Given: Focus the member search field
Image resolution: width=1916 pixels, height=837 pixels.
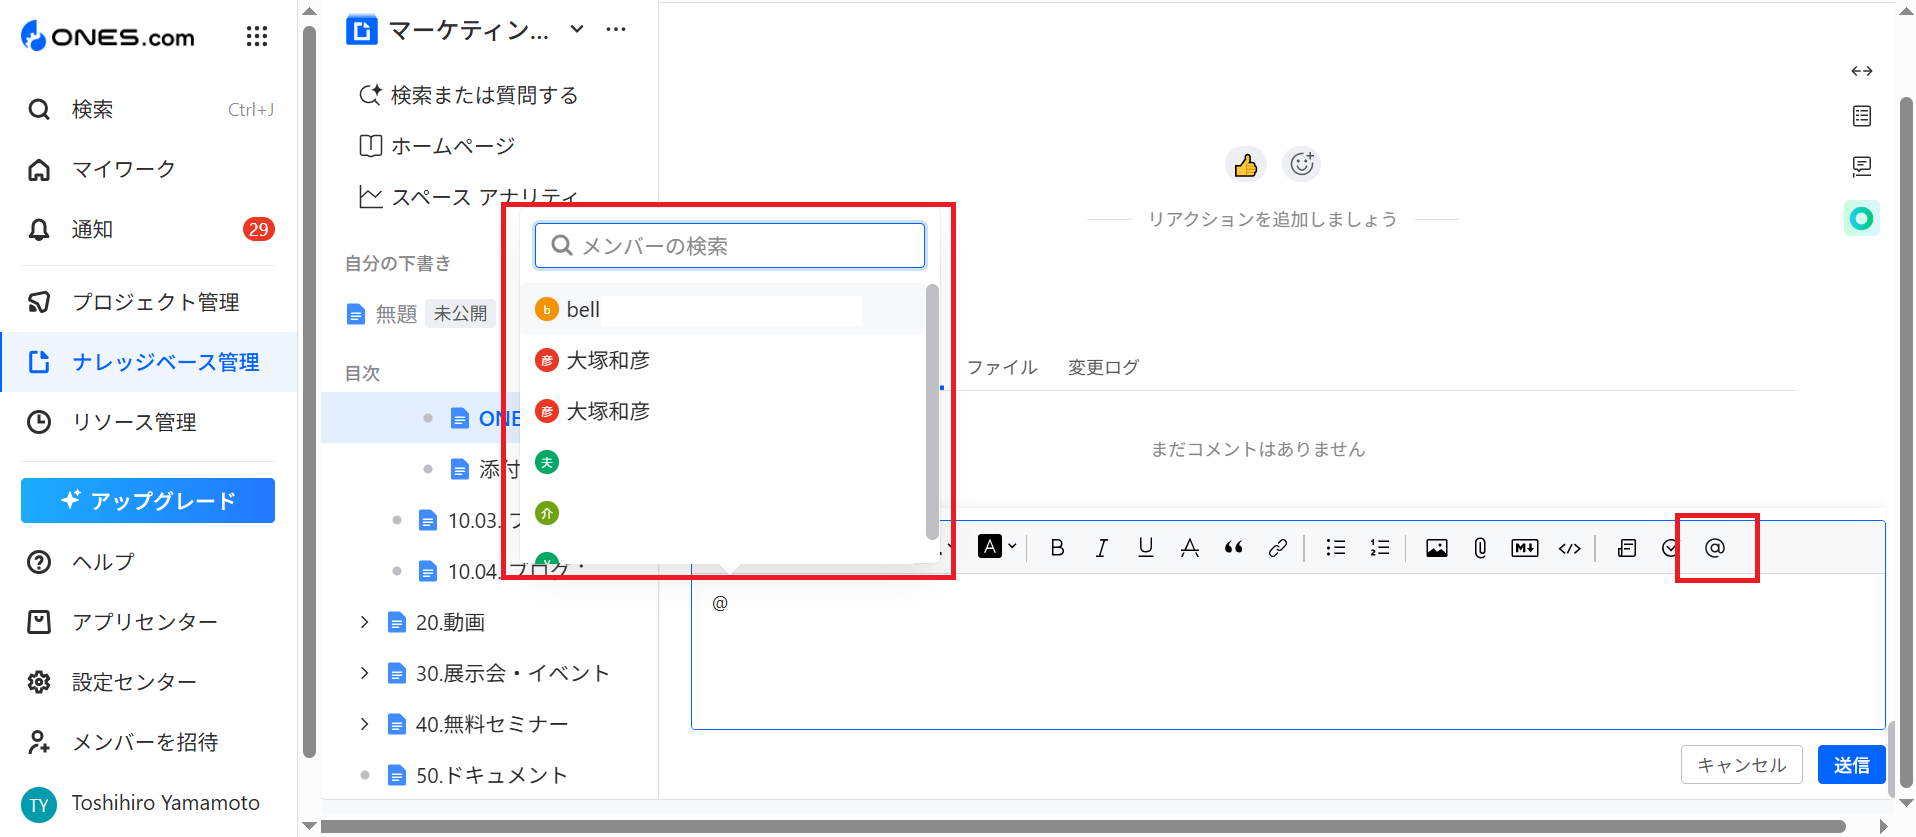Looking at the screenshot, I should click(x=730, y=245).
